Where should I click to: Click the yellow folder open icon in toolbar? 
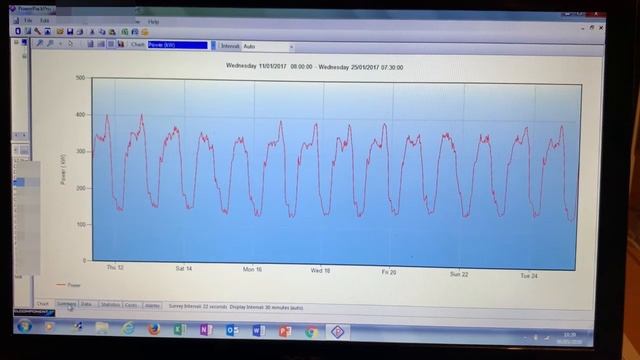[x=60, y=31]
